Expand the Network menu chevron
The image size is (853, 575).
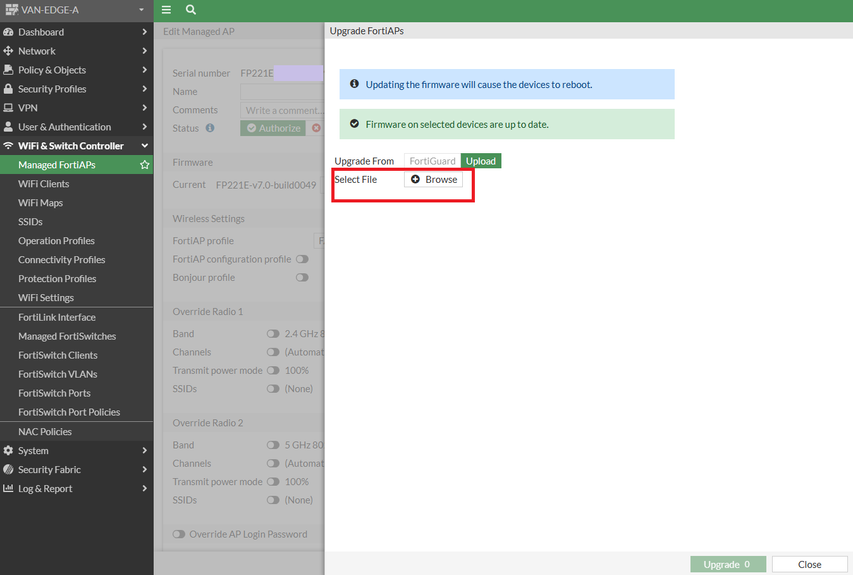click(144, 51)
